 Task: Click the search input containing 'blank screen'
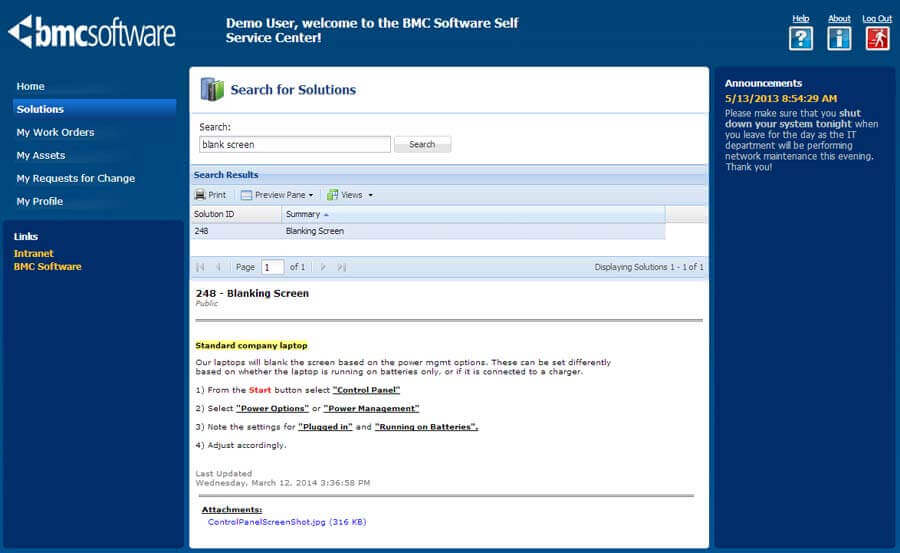295,145
